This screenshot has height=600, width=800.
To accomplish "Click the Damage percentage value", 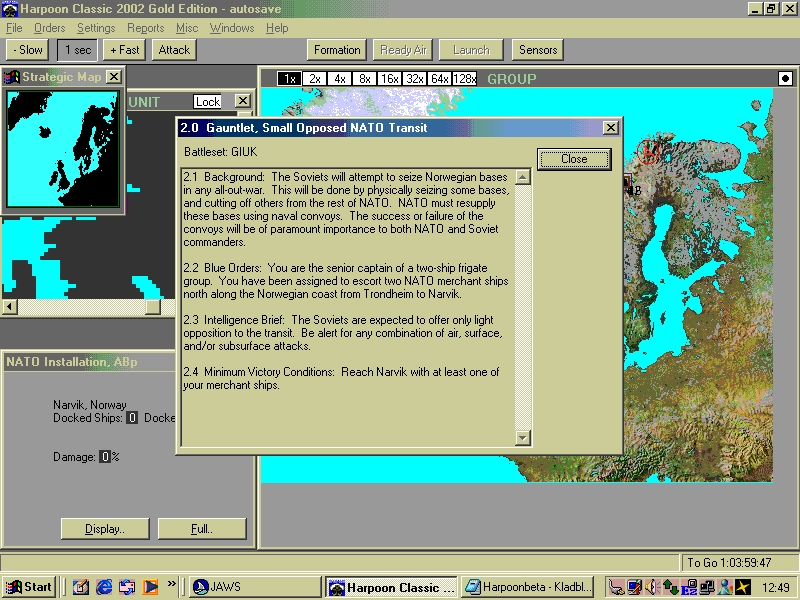I will click(x=105, y=457).
